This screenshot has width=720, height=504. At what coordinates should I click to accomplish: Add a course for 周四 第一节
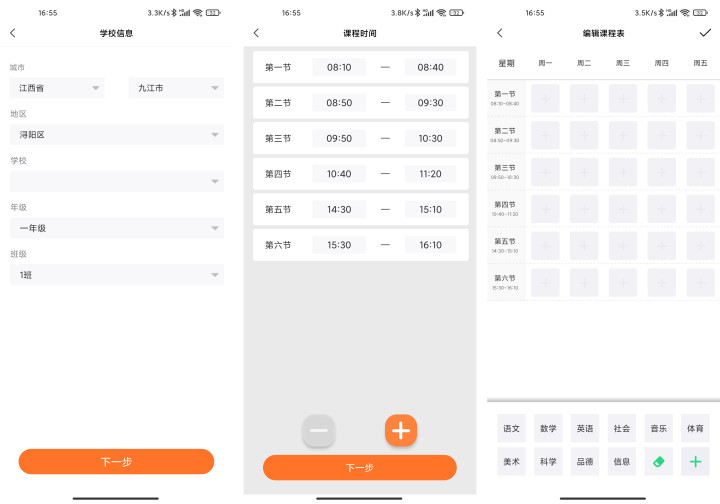click(662, 98)
